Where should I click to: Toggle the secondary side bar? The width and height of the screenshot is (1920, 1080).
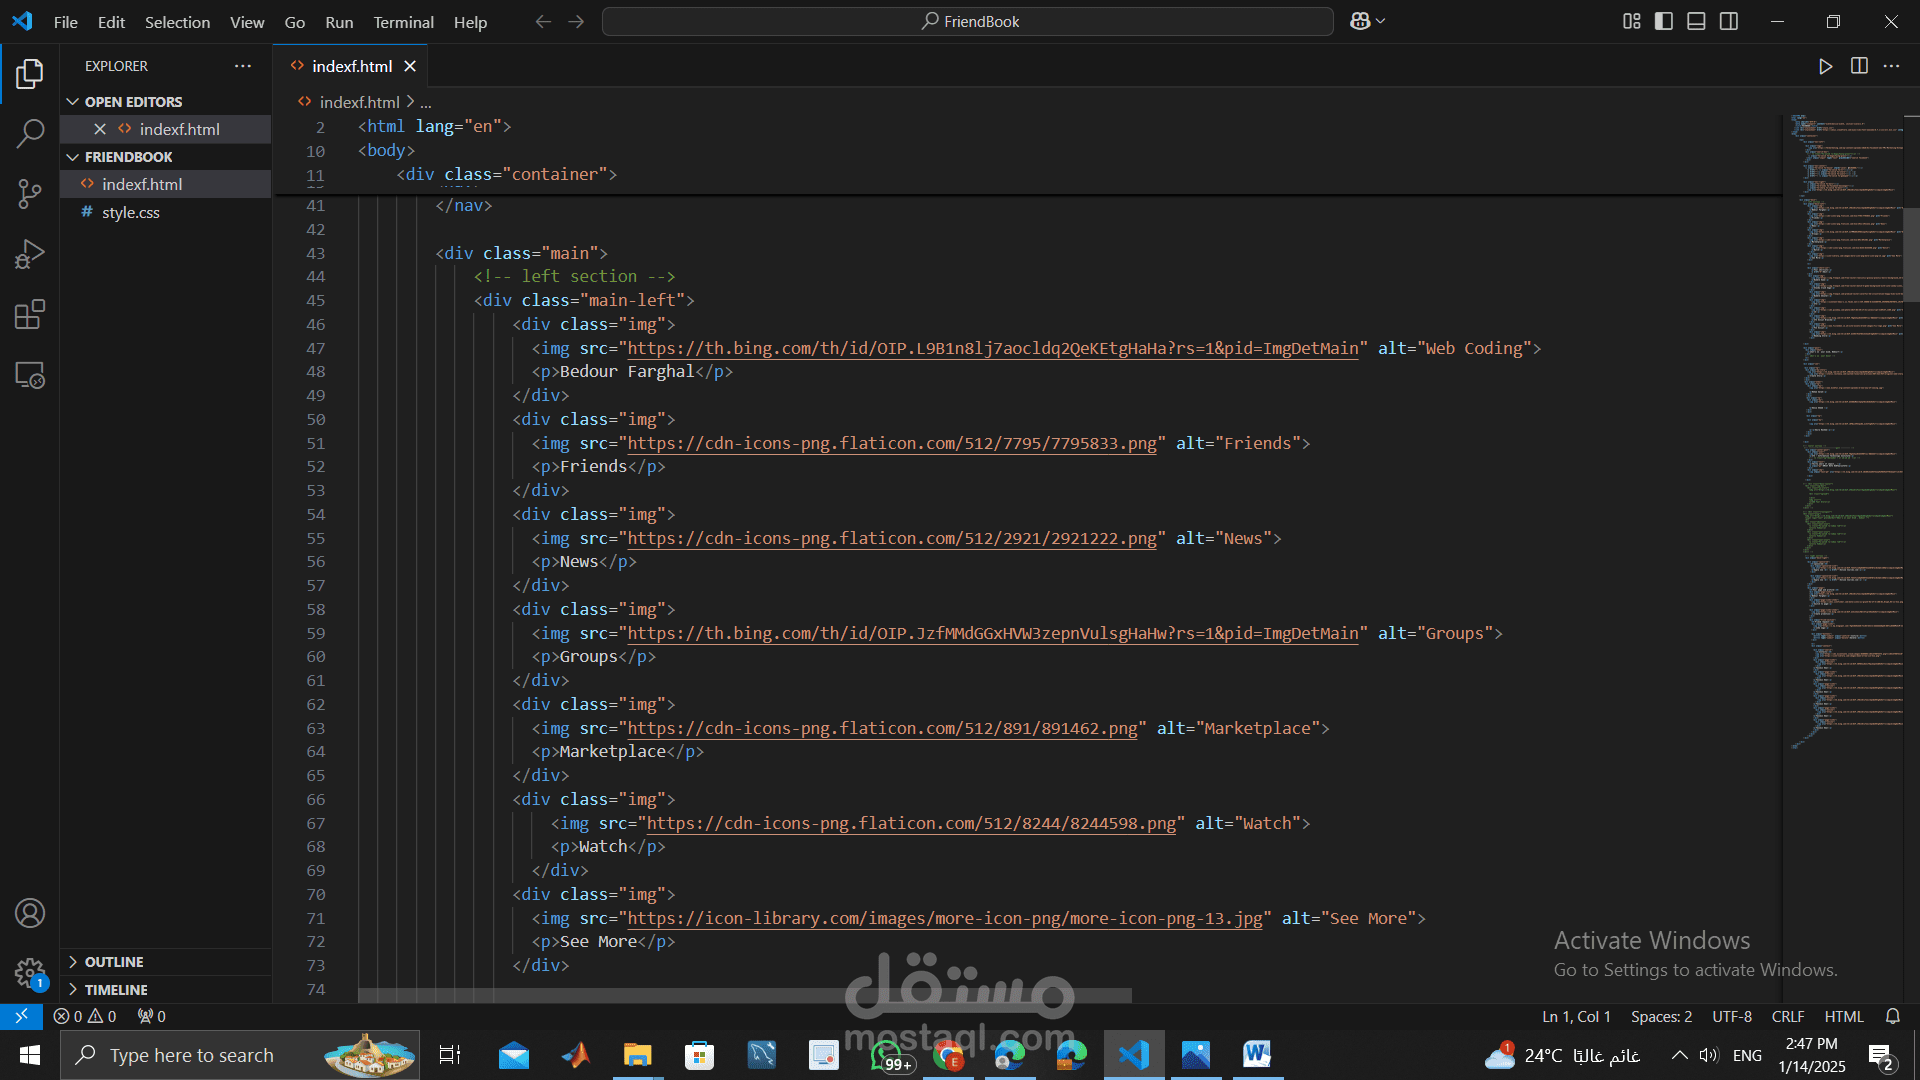pyautogui.click(x=1729, y=21)
